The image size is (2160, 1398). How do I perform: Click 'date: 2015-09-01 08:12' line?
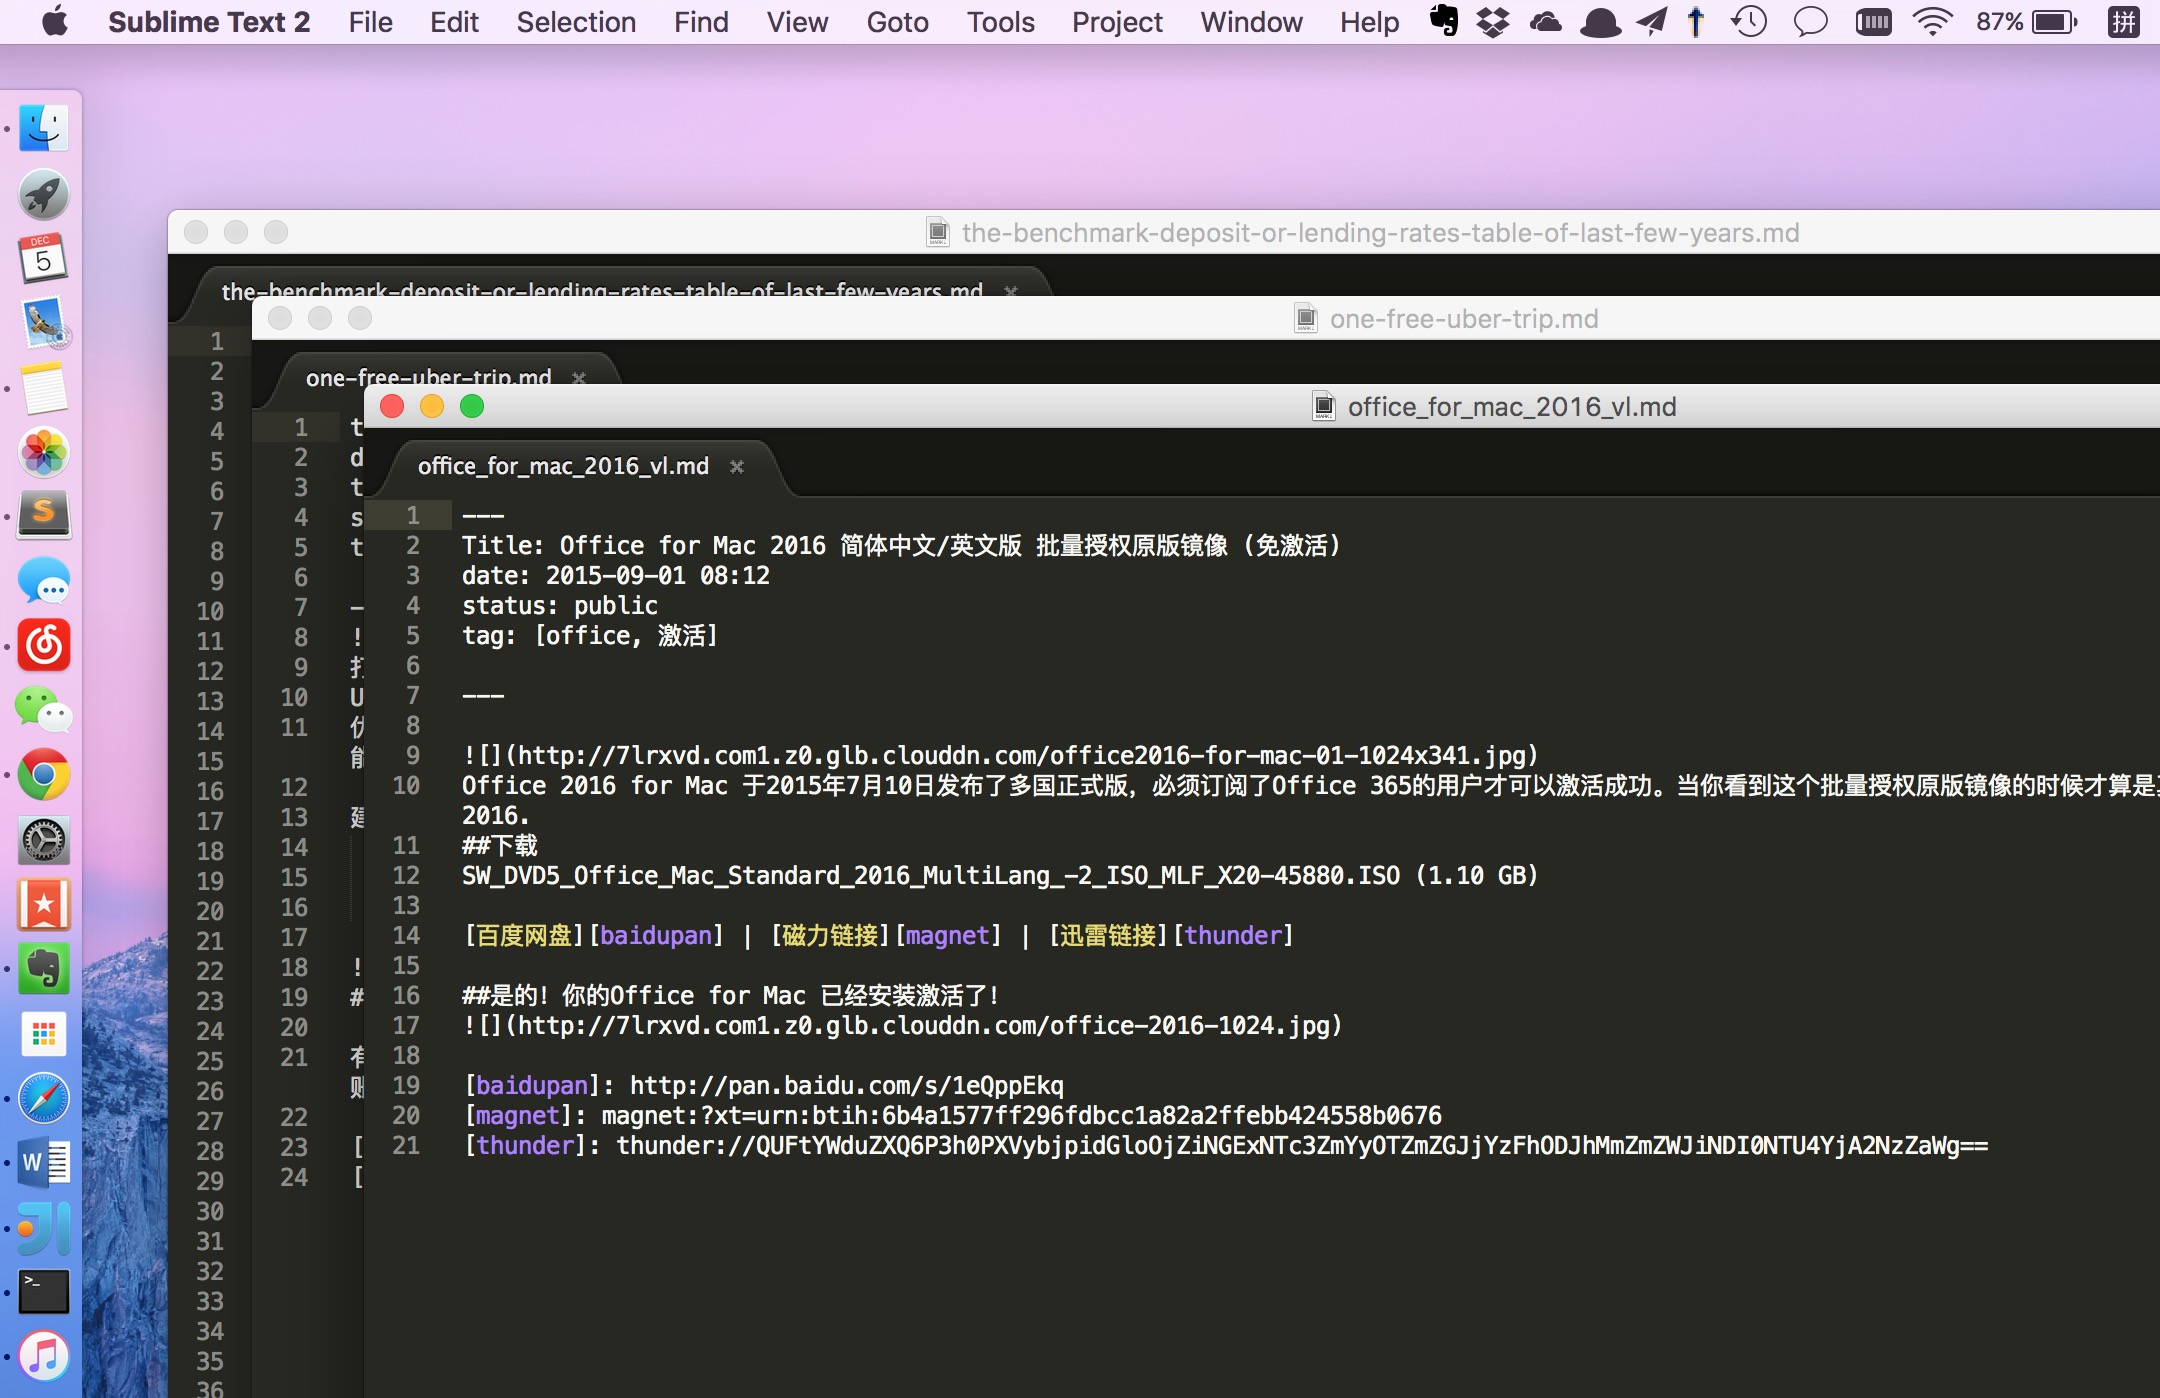coord(616,575)
